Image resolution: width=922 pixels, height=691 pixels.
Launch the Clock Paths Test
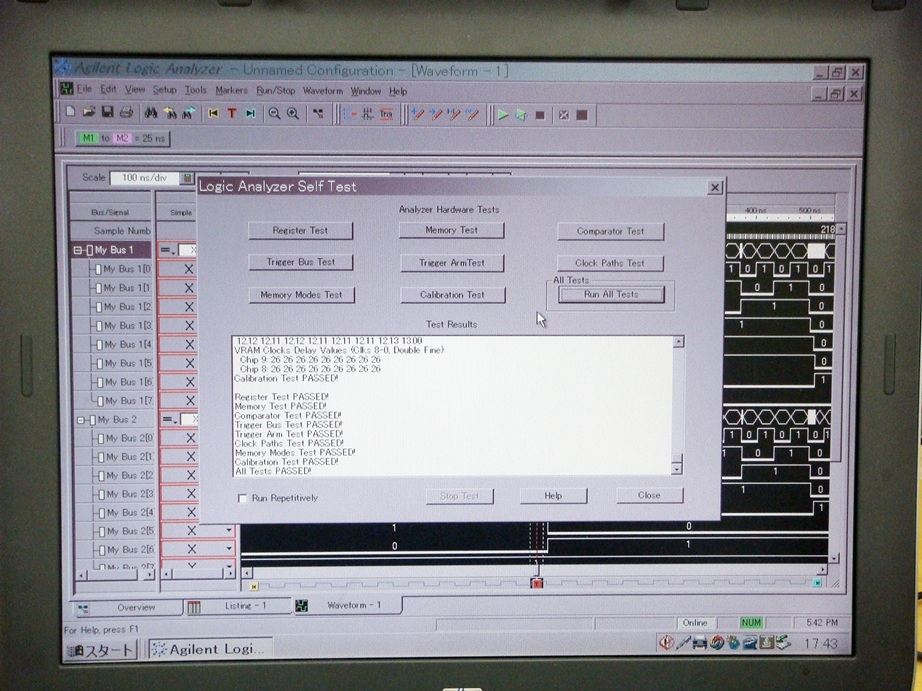610,263
